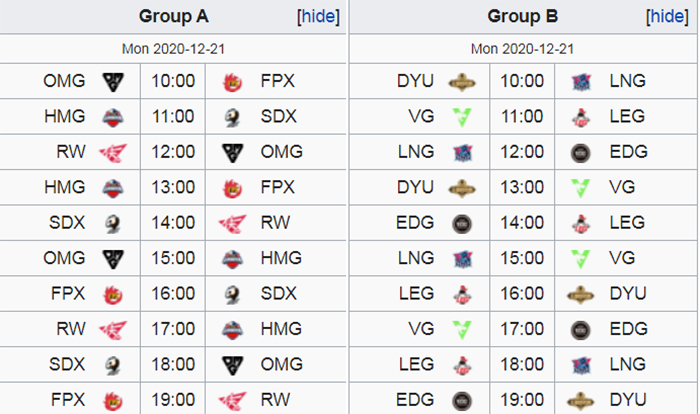Click FPX flame logo in 10:00 match
This screenshot has height=414, width=700.
233,82
